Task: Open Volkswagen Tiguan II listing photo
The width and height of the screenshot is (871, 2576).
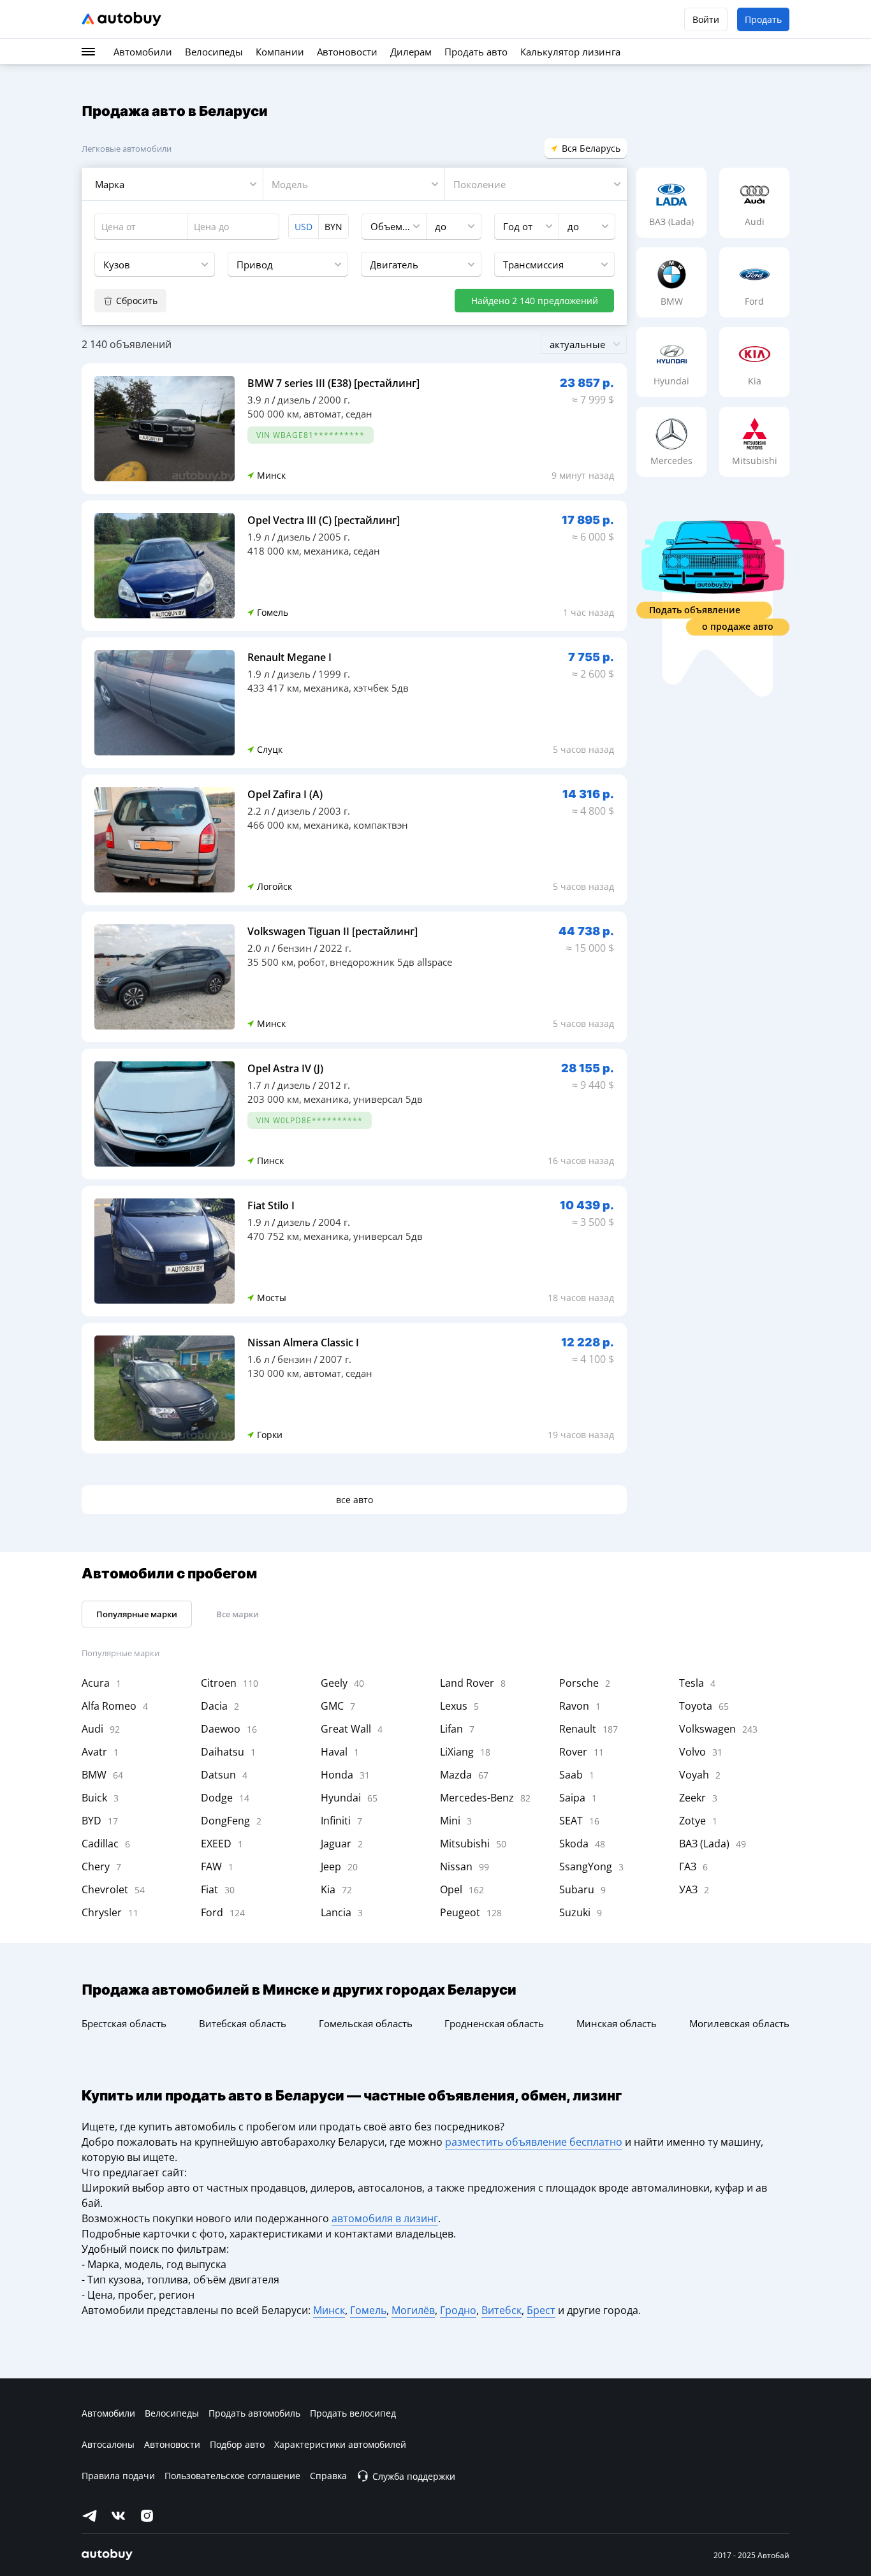Action: pos(164,977)
